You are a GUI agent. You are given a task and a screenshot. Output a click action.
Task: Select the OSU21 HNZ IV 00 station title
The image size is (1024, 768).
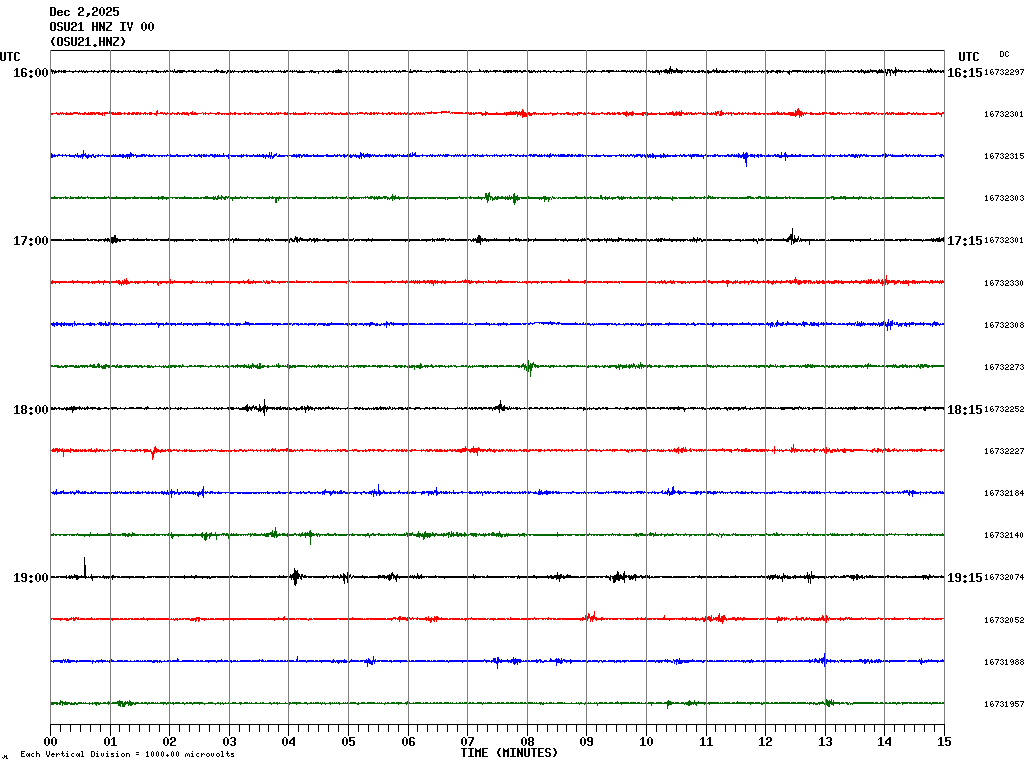[102, 27]
